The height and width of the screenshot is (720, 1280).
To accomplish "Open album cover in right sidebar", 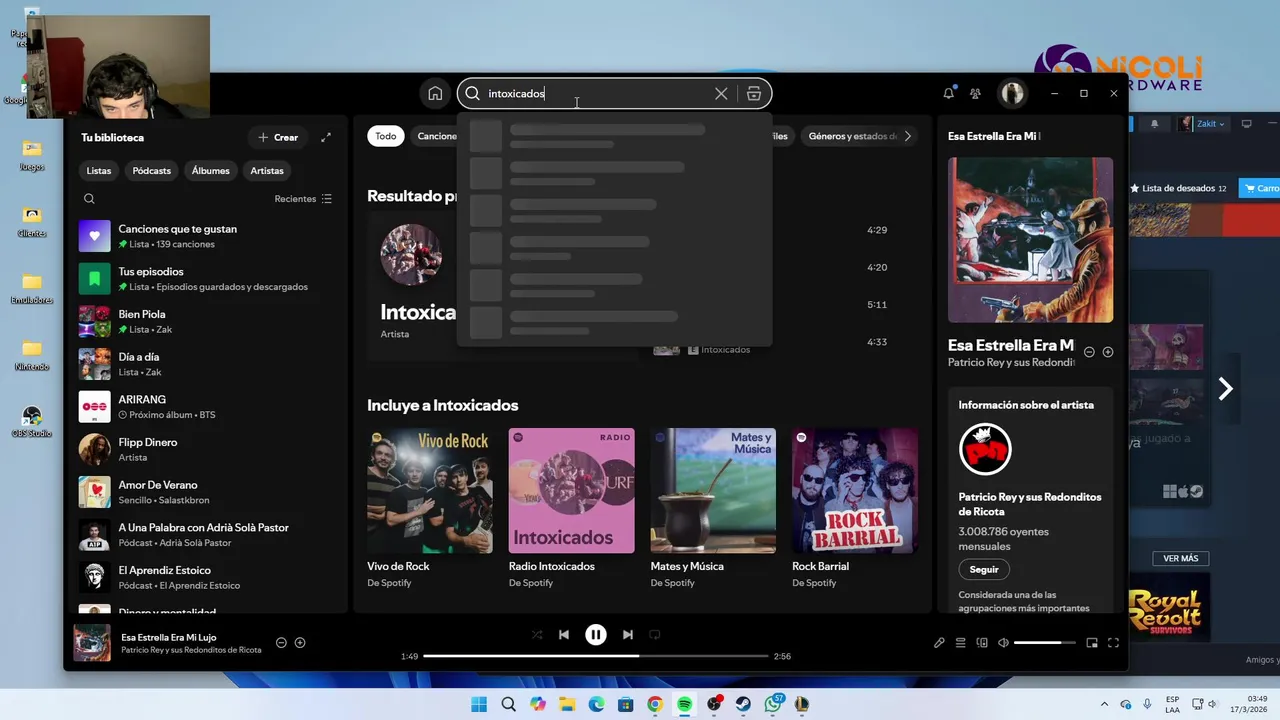I will [x=1030, y=240].
